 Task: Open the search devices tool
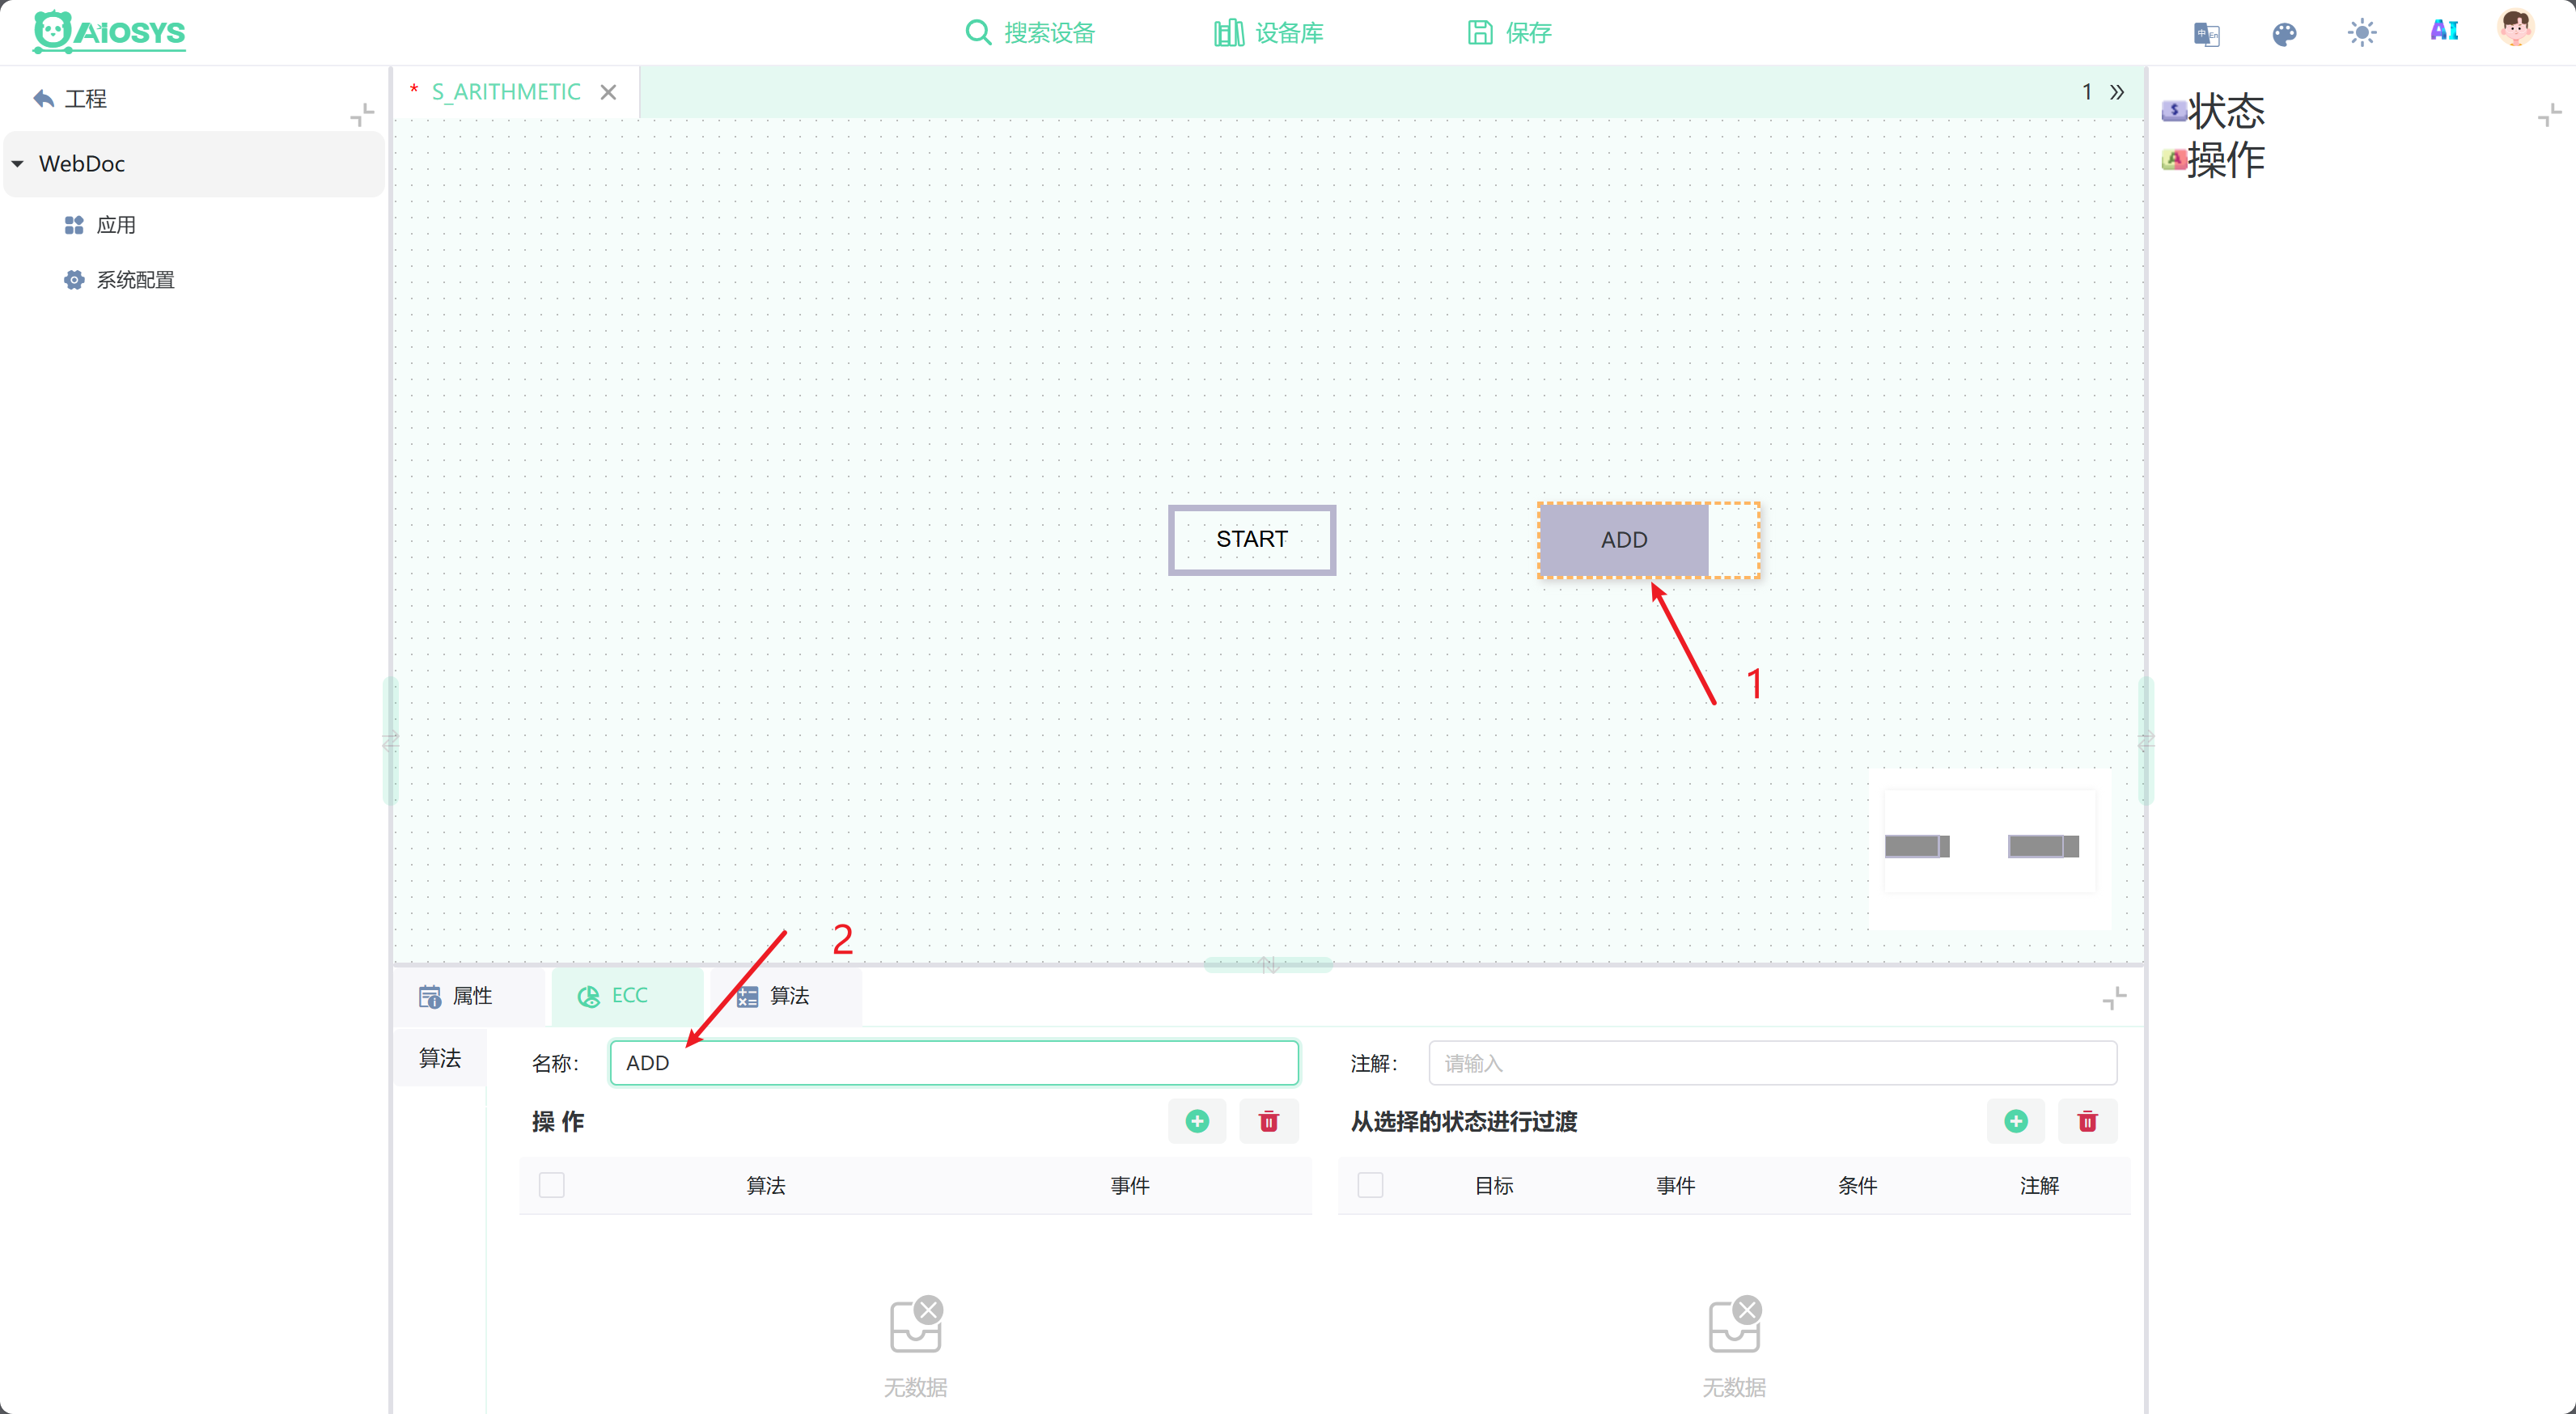pyautogui.click(x=1030, y=33)
